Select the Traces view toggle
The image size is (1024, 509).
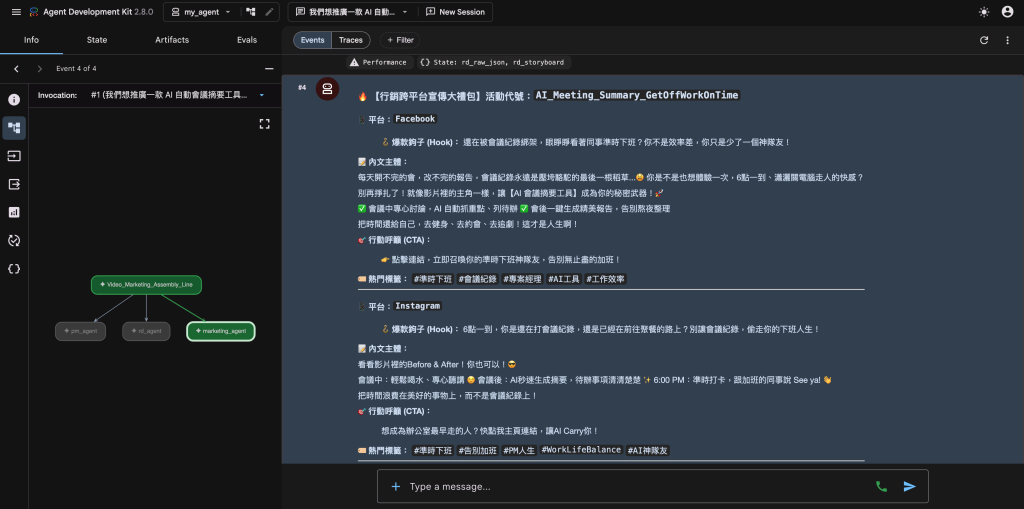[351, 40]
